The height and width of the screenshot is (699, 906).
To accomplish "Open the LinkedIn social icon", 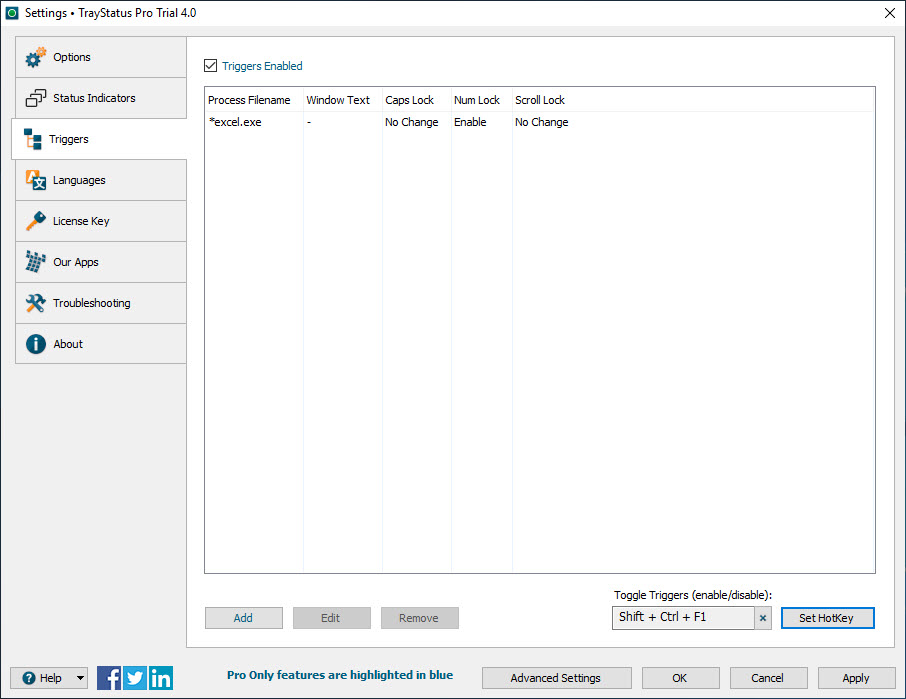I will click(x=161, y=678).
